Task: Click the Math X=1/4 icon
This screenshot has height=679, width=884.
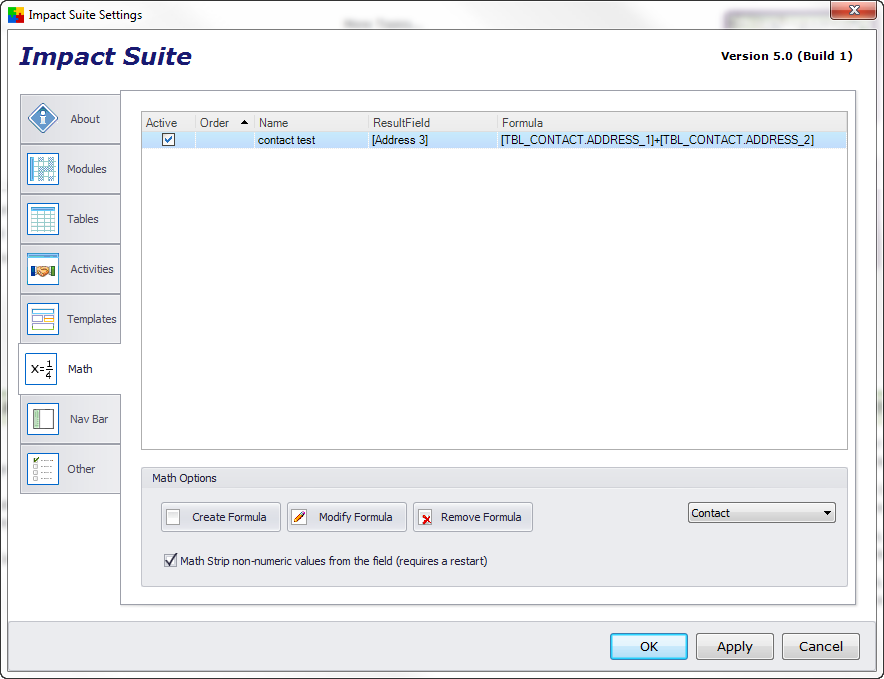Action: pos(41,369)
